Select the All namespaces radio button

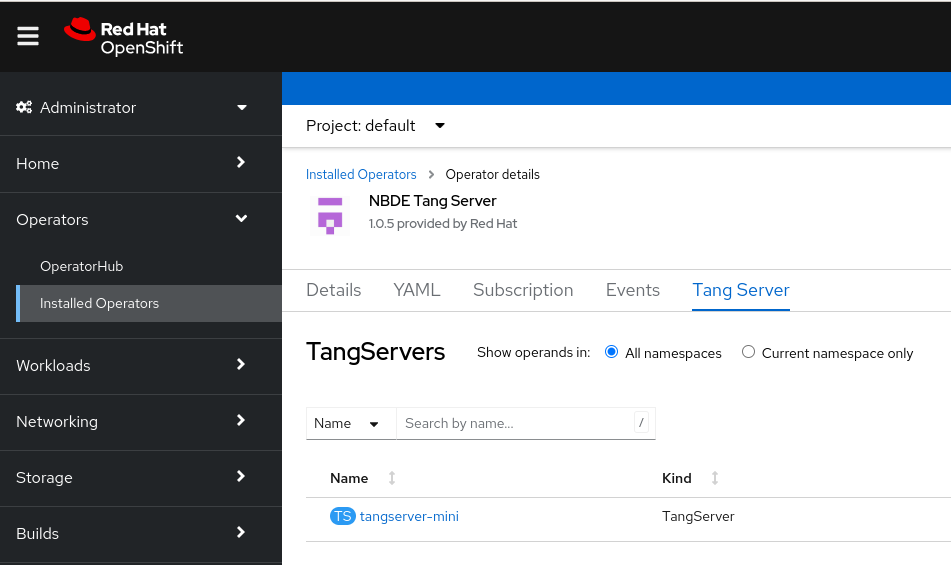coord(612,352)
